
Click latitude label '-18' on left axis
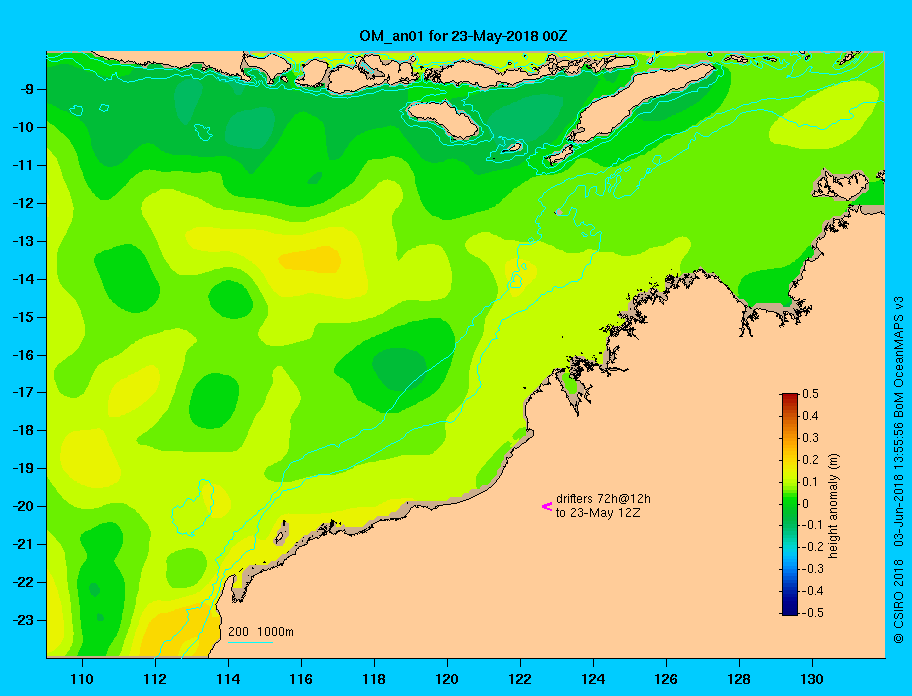tap(22, 431)
